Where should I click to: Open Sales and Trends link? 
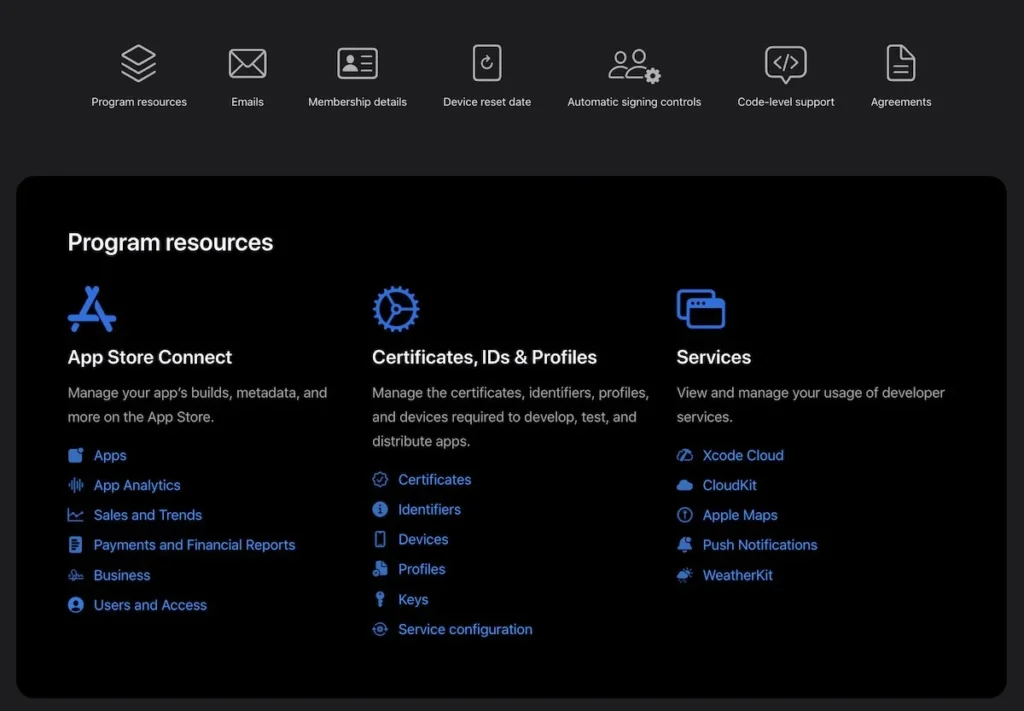coord(148,515)
